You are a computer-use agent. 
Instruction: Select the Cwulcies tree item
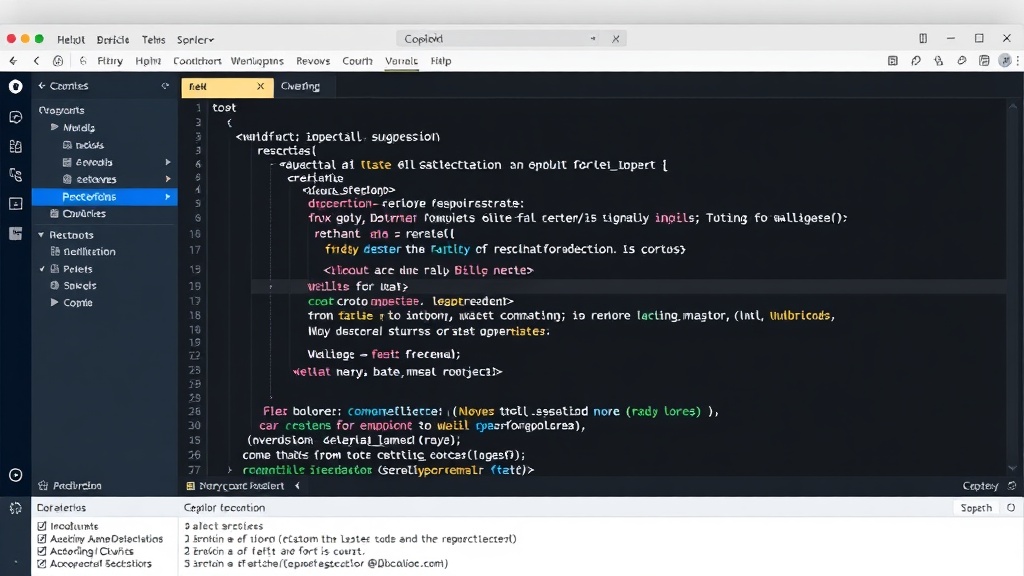pos(84,214)
